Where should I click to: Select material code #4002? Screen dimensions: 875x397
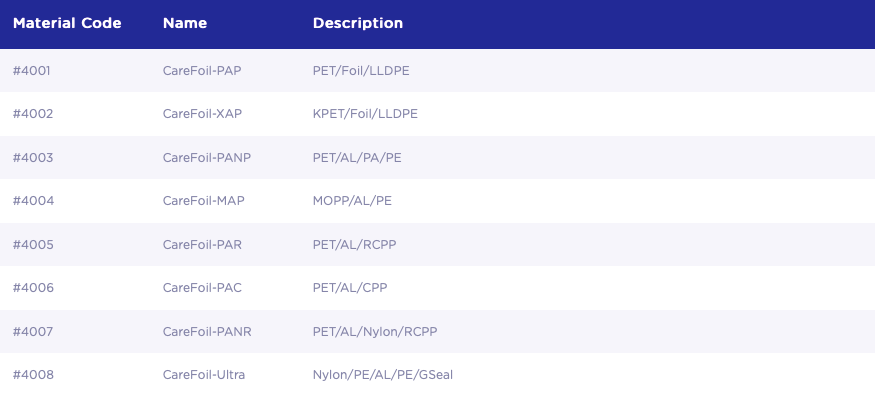33,114
